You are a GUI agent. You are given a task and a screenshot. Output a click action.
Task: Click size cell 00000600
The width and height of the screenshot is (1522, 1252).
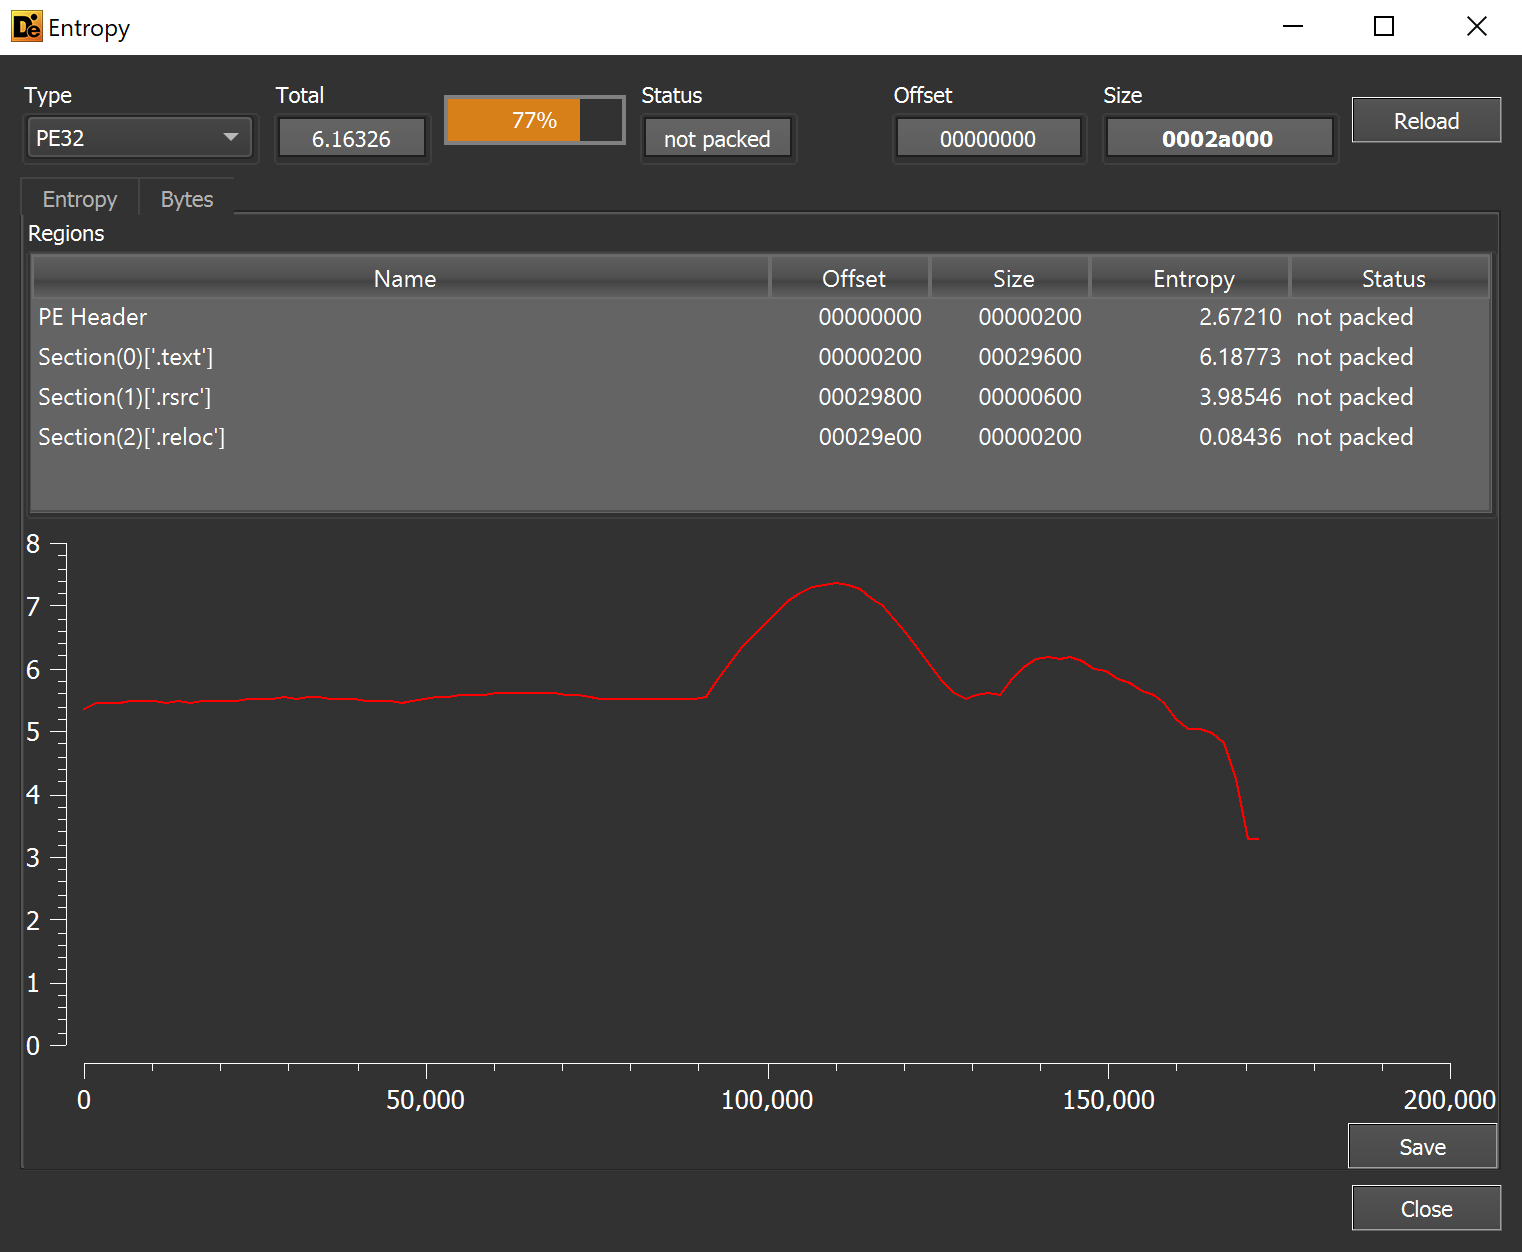1030,397
